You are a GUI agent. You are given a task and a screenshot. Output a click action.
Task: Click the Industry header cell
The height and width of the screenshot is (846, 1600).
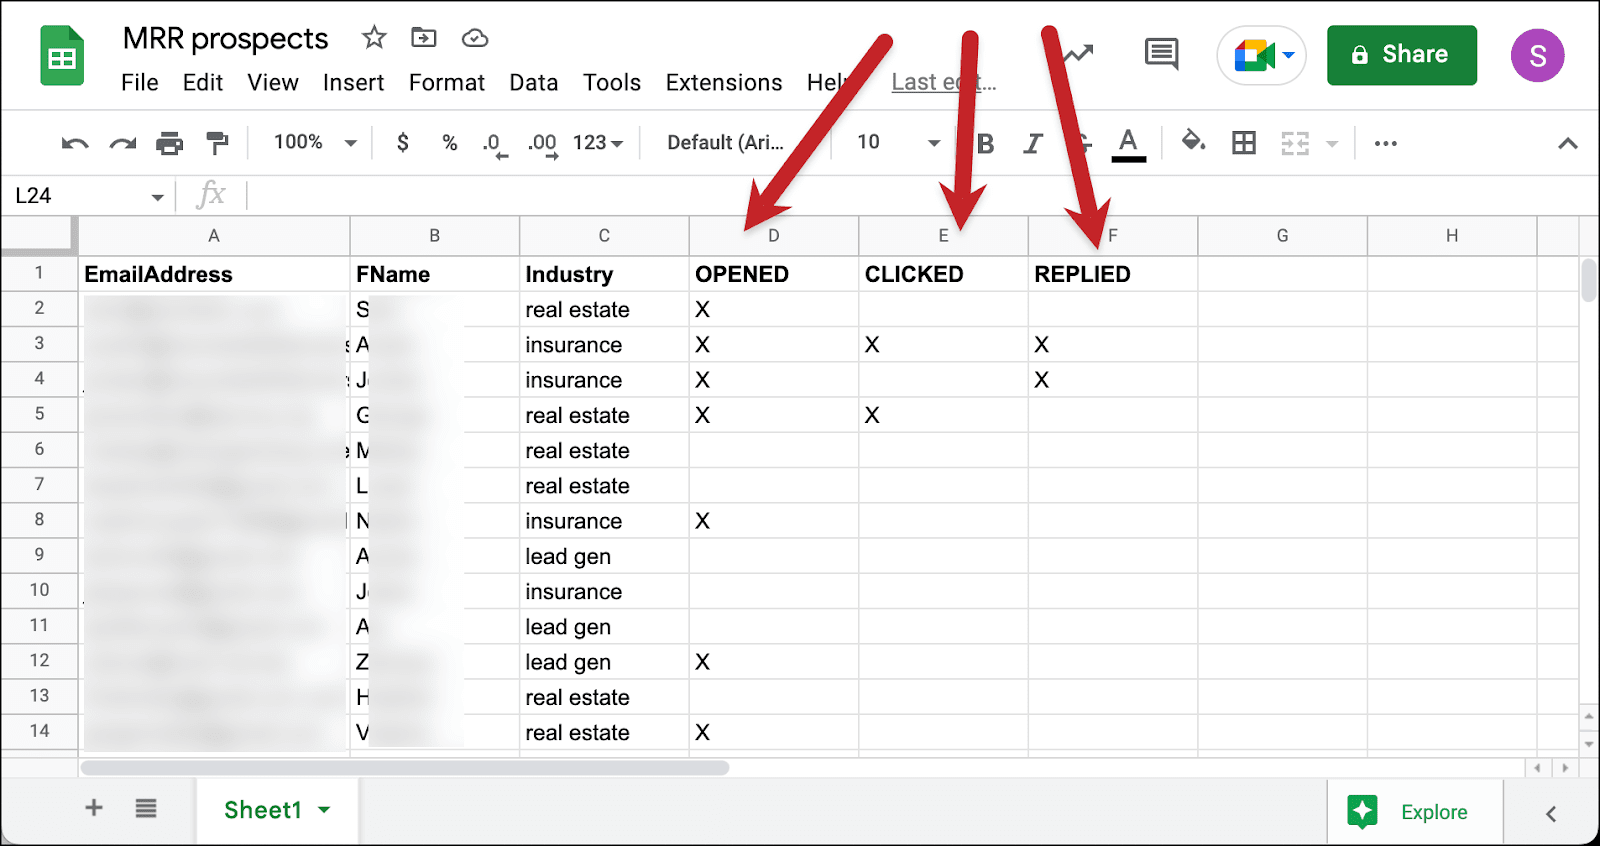[x=604, y=274]
